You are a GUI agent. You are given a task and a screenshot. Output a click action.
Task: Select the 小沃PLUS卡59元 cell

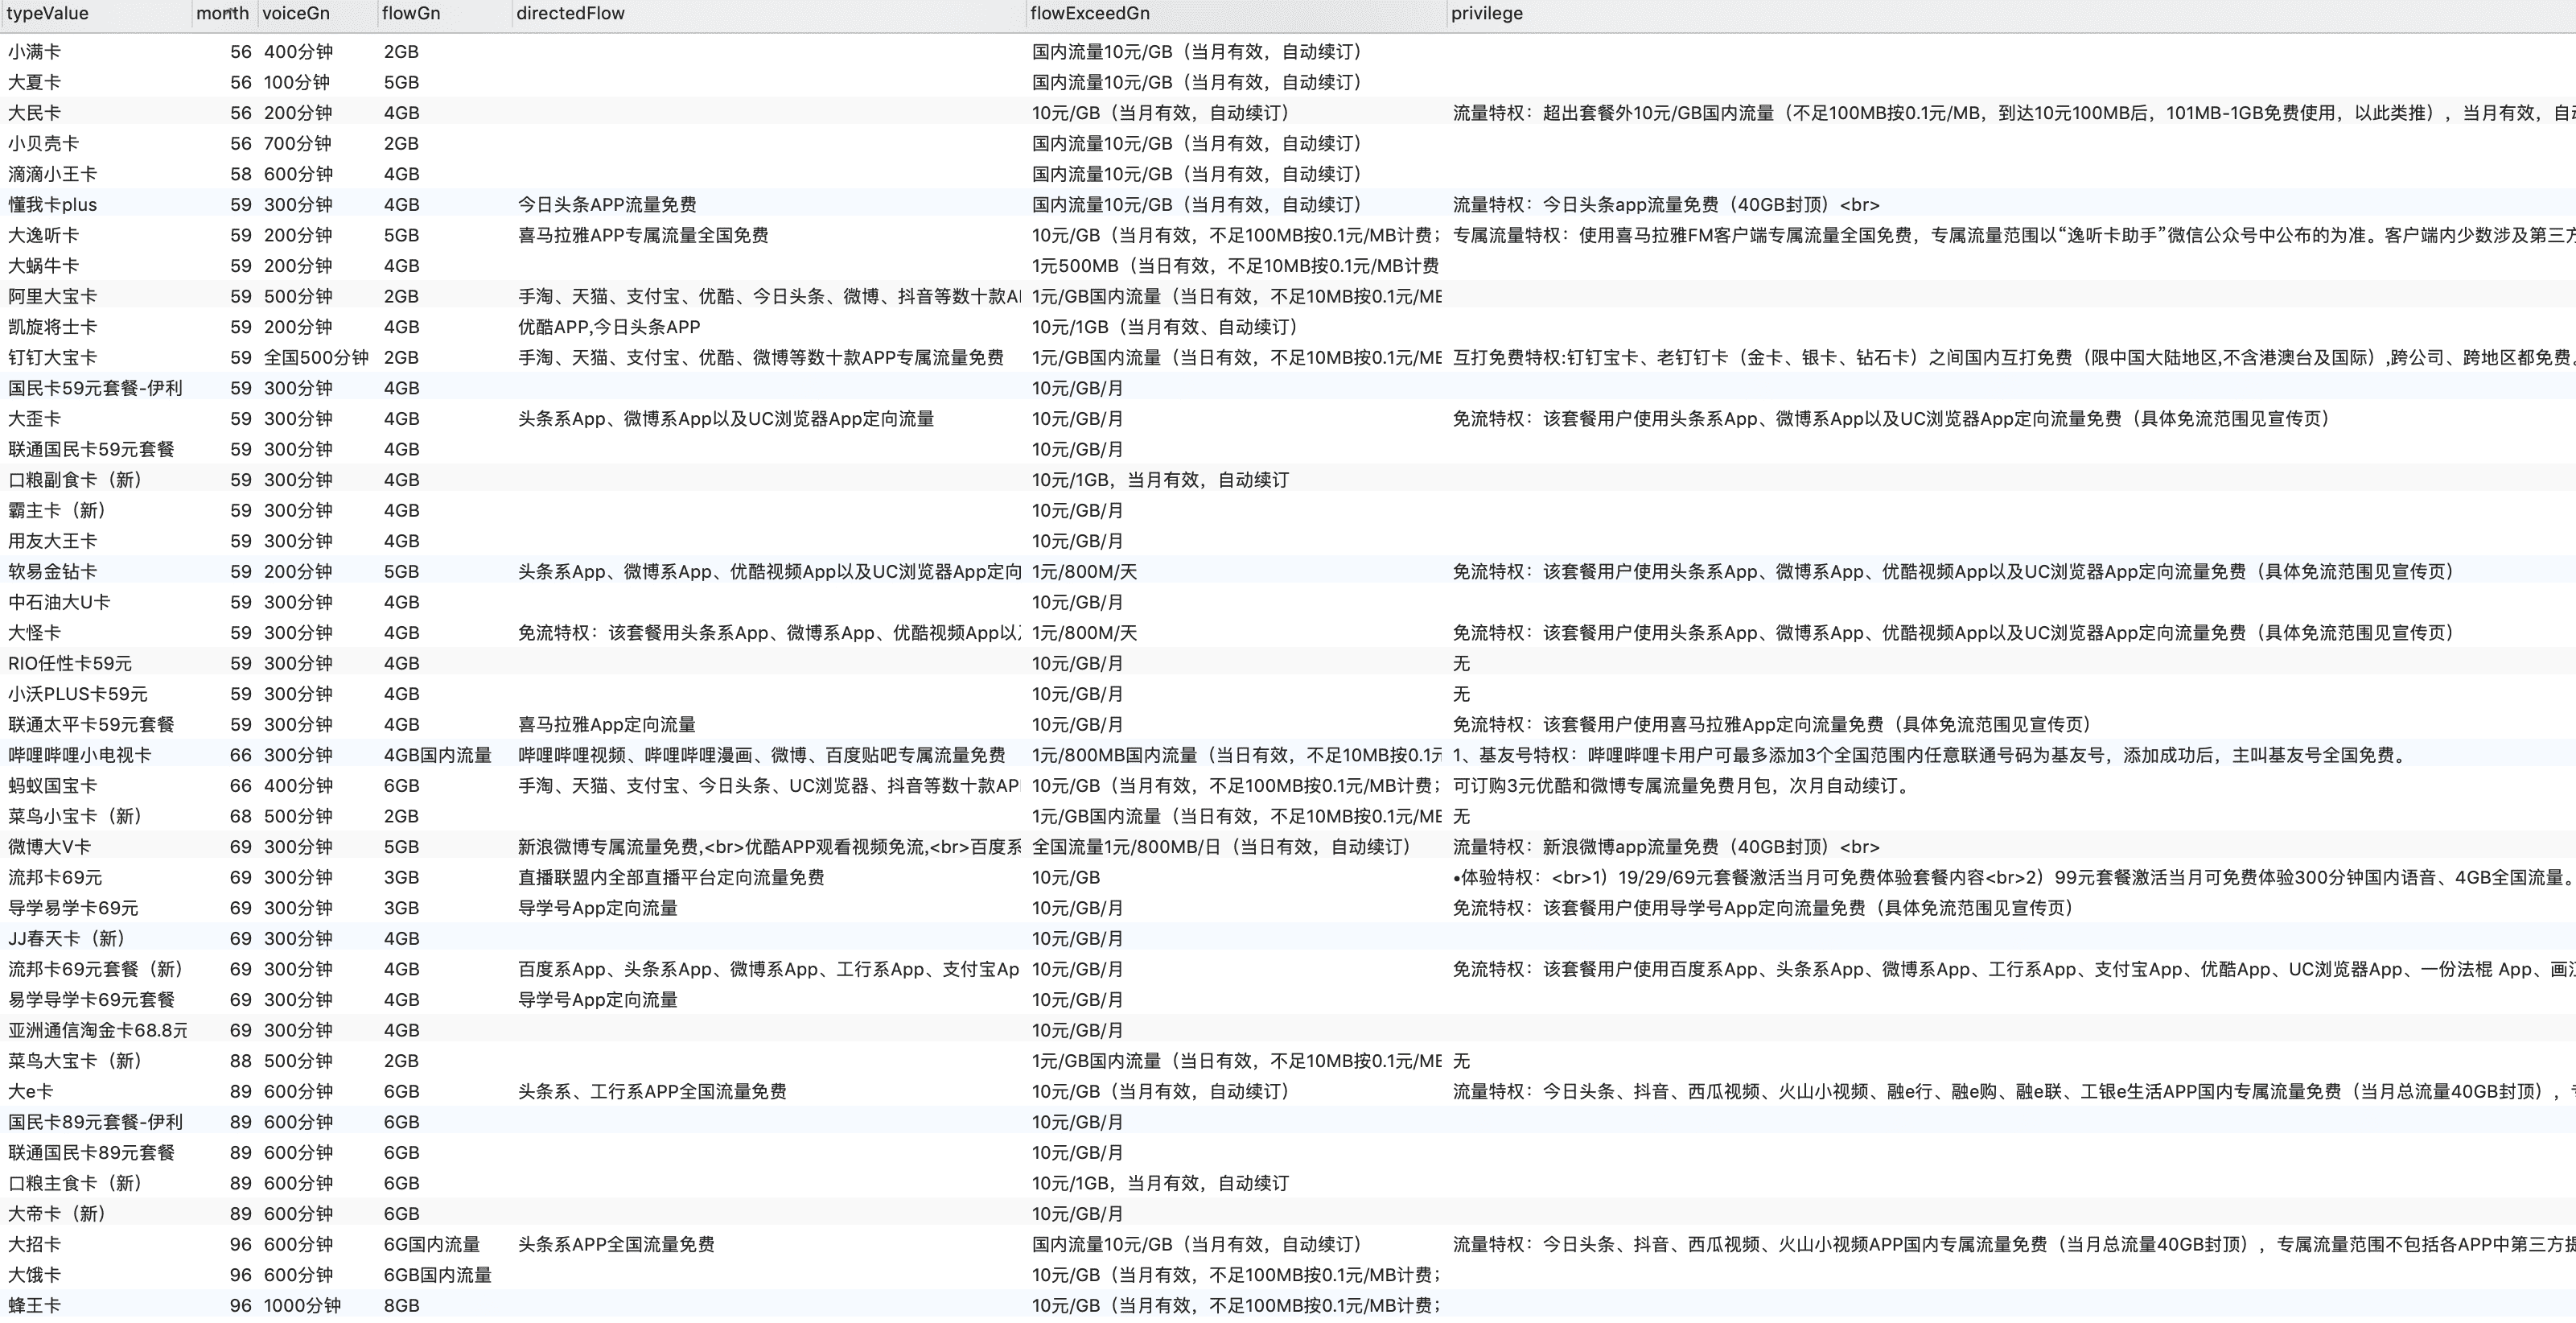point(78,694)
